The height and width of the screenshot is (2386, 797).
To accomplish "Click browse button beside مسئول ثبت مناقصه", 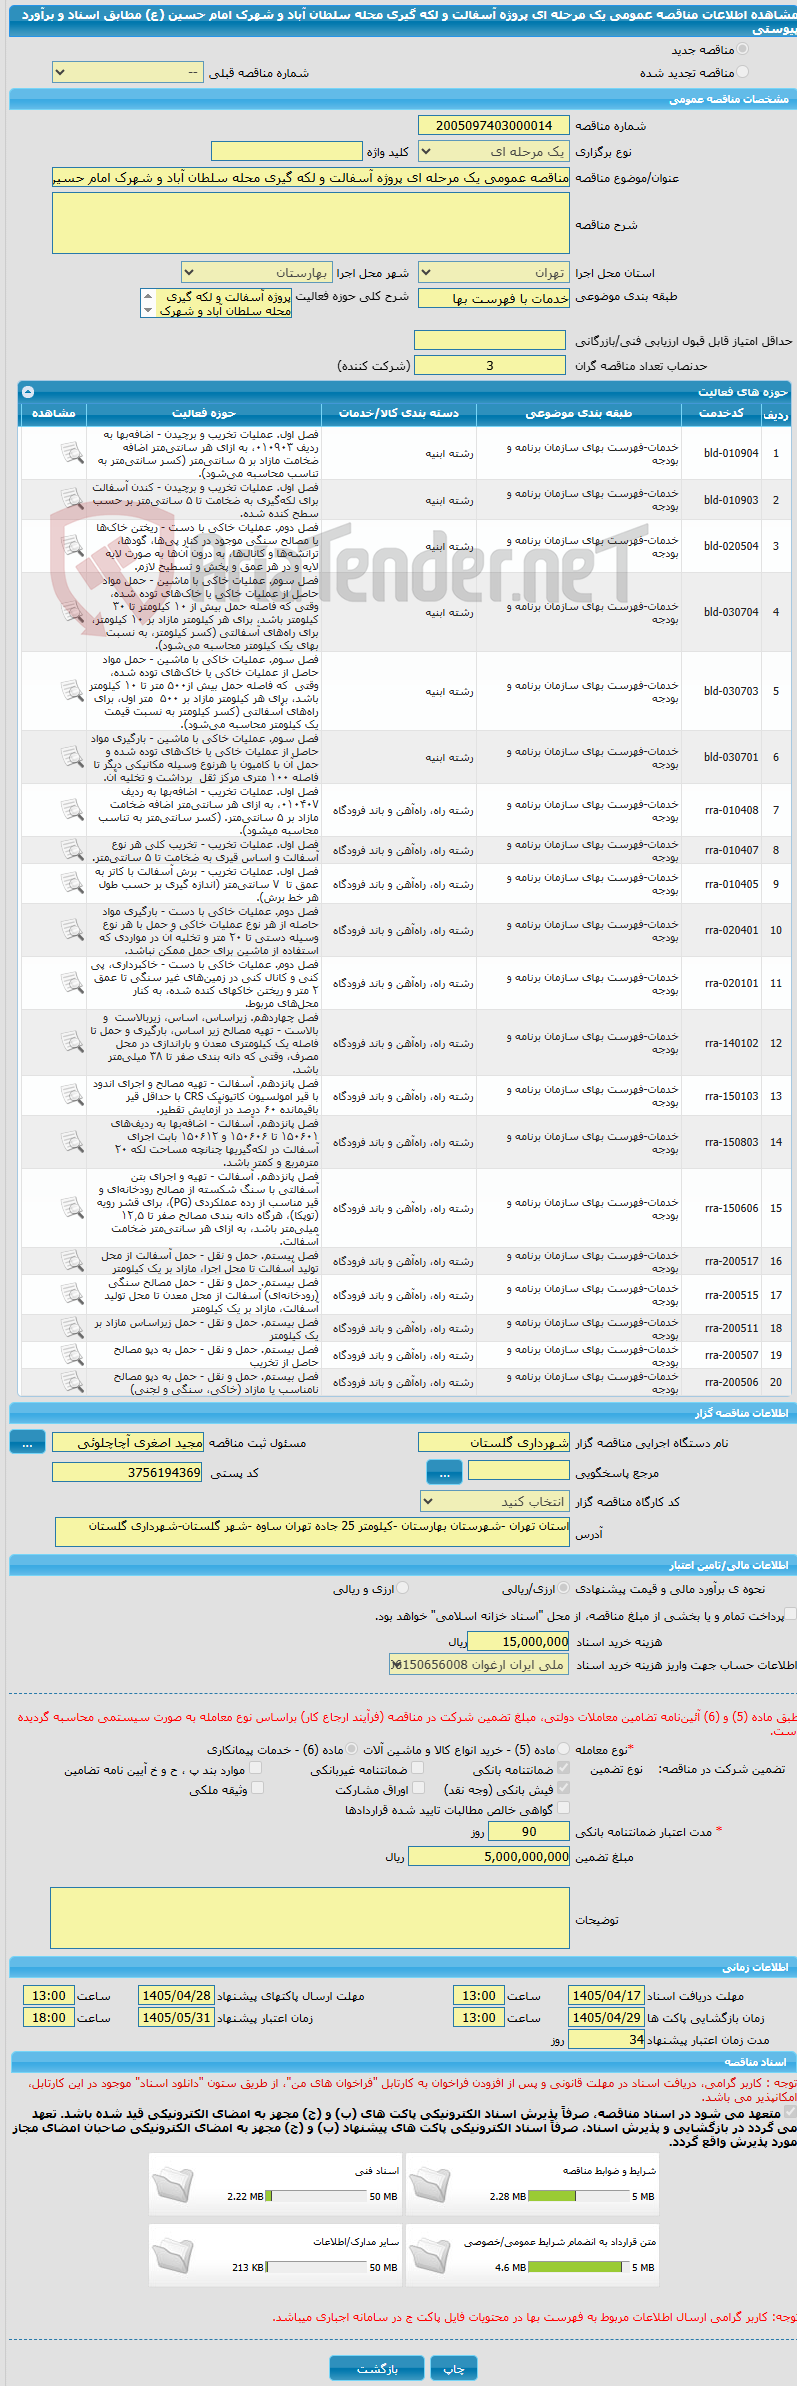I will click(27, 1442).
